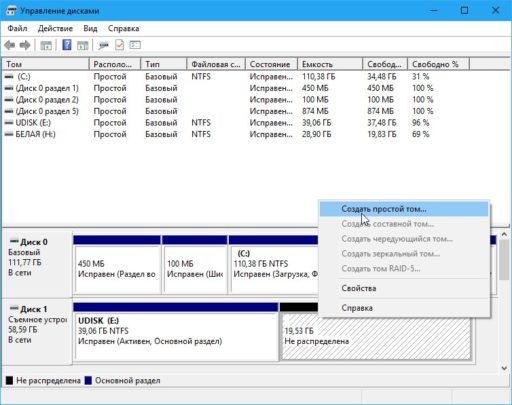This screenshot has height=405, width=512.
Task: Click the 874 МБ capacity cell
Action: 315,111
